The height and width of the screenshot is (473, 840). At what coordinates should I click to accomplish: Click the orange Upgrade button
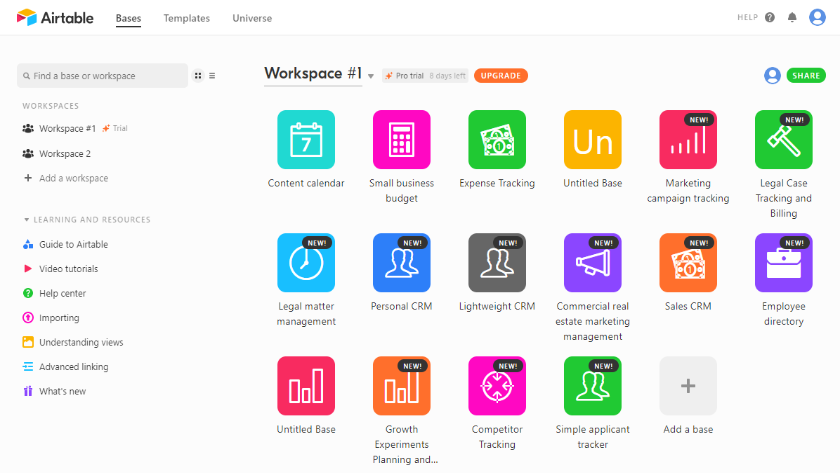(x=500, y=76)
